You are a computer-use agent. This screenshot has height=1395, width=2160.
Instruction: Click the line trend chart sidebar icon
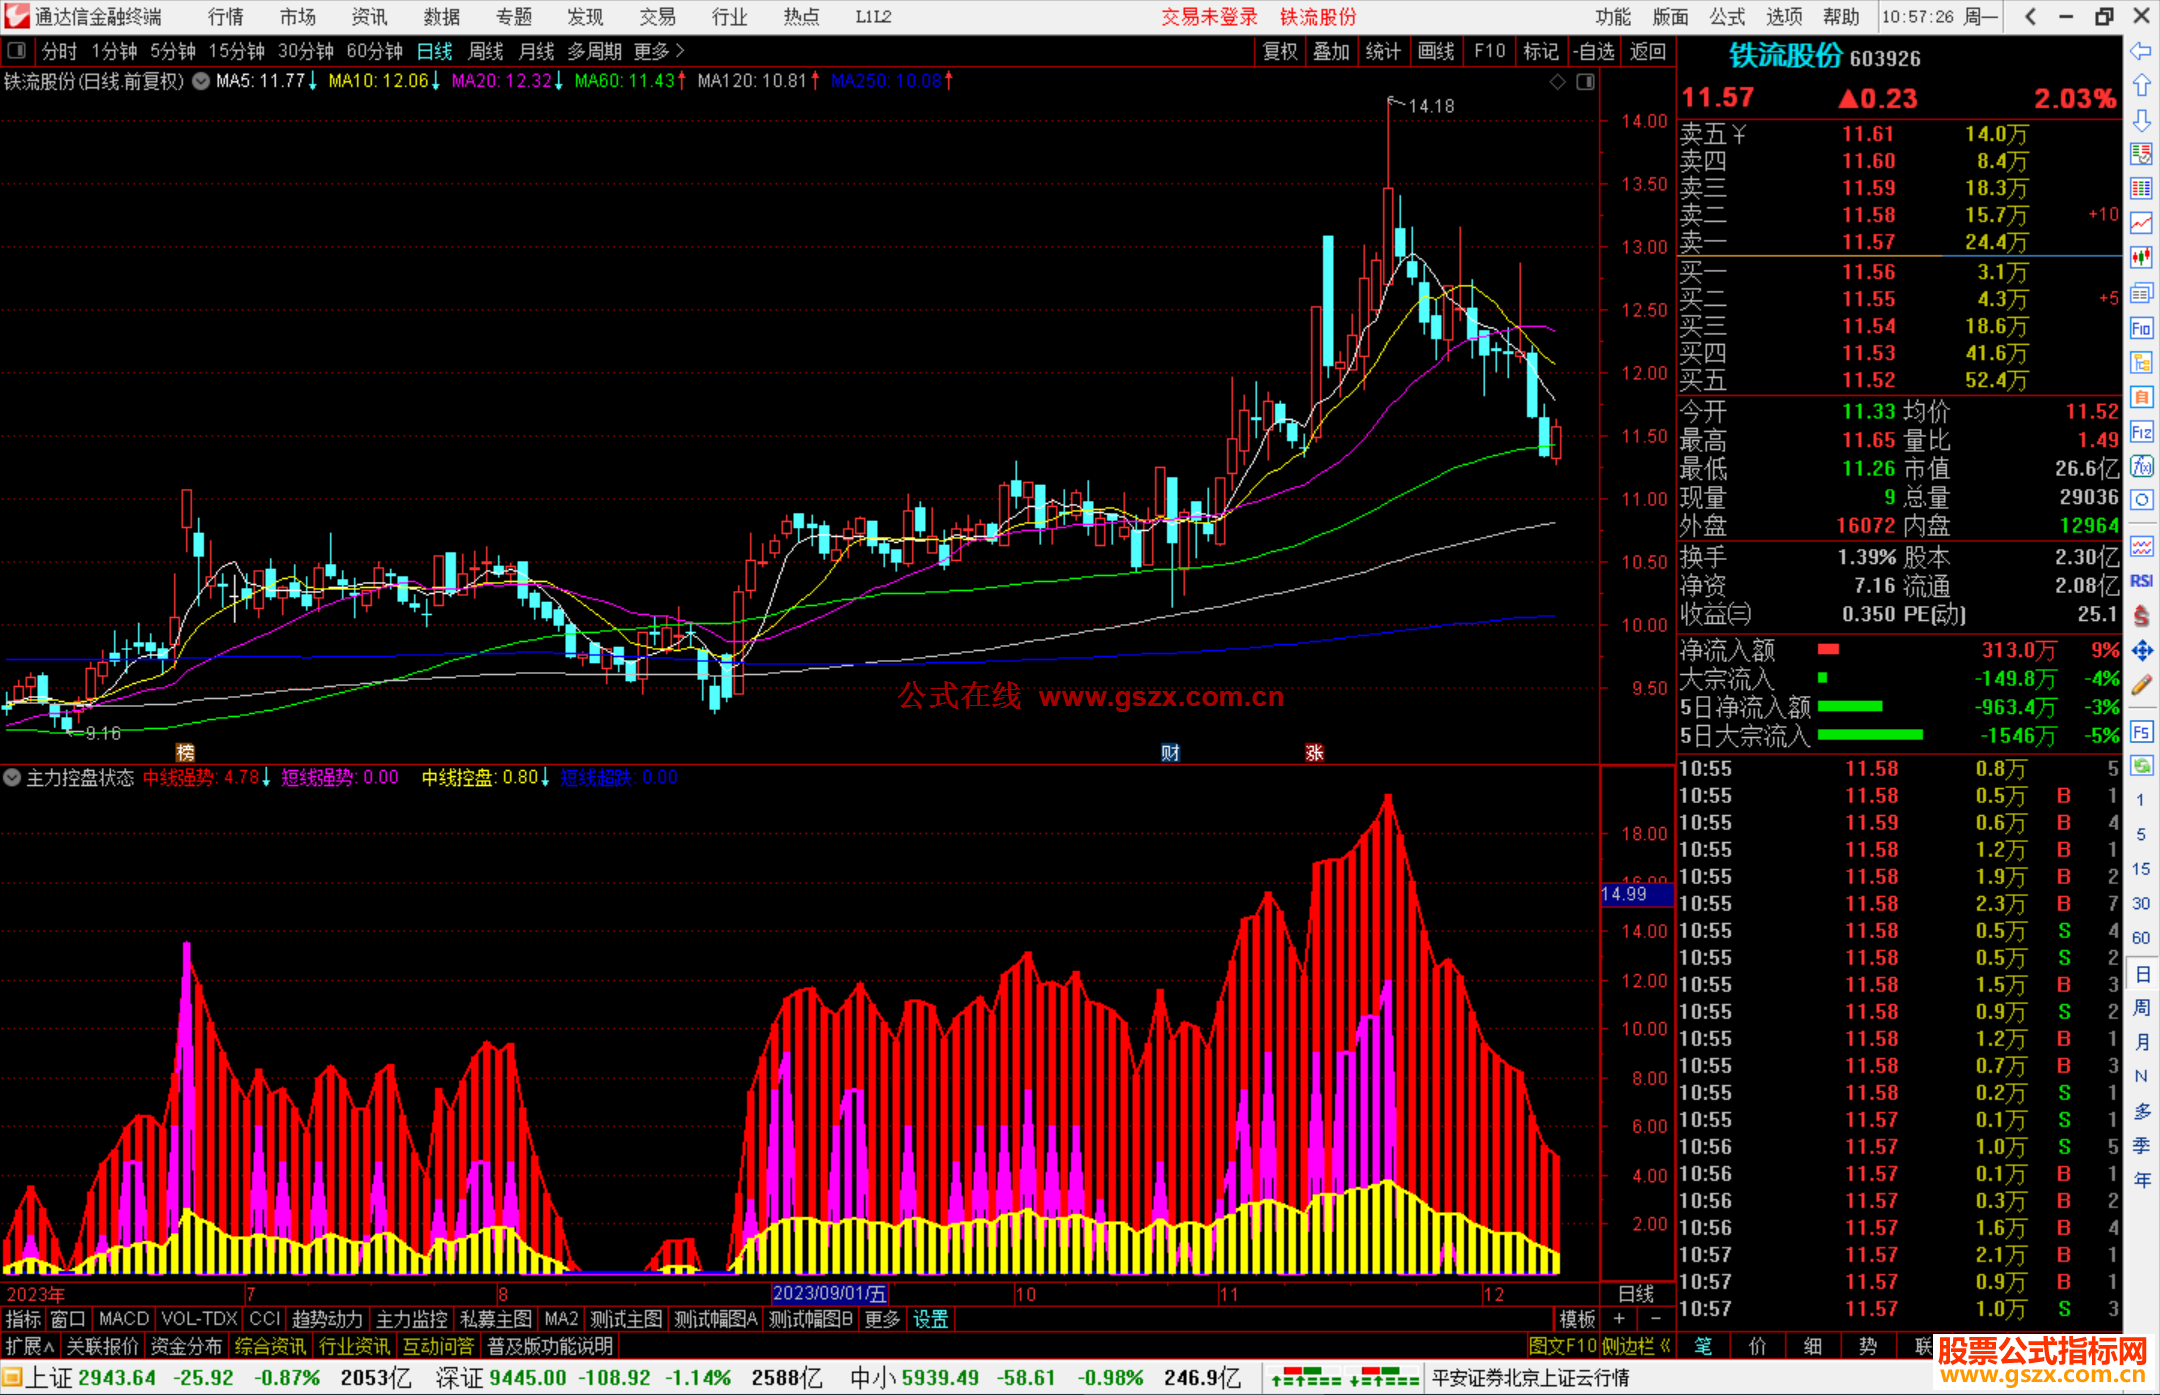2141,223
